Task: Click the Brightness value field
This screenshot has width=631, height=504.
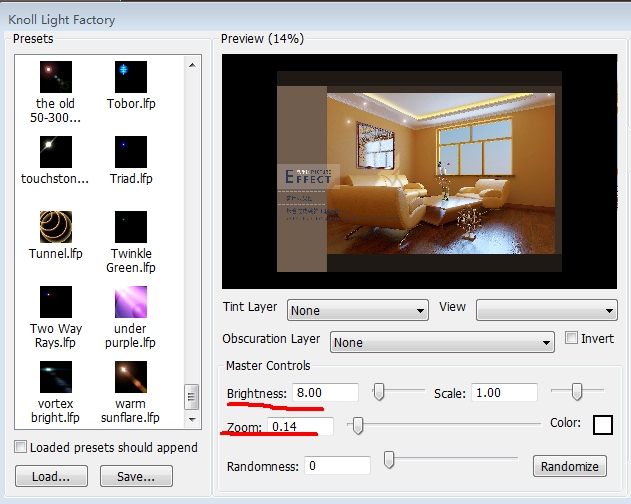Action: (325, 392)
